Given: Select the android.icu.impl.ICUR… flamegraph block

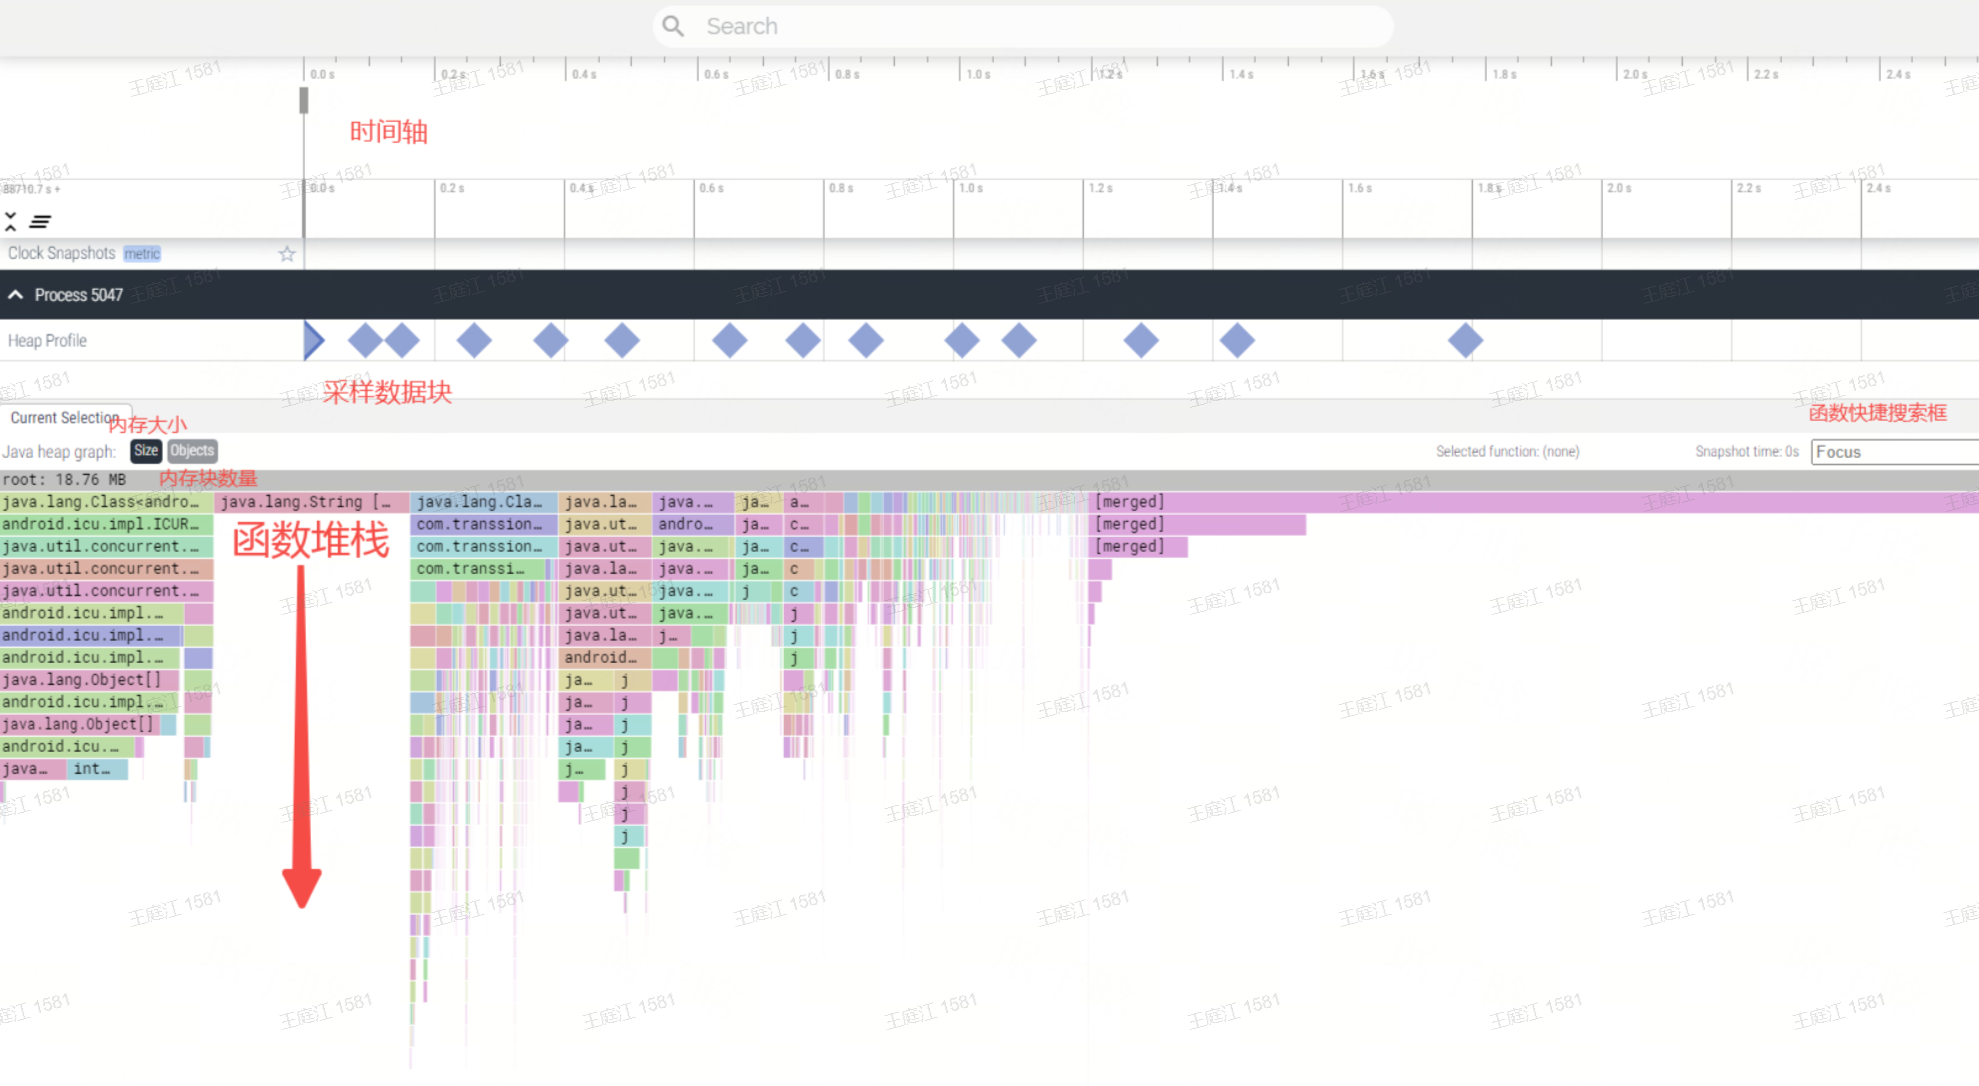Looking at the screenshot, I should pyautogui.click(x=106, y=524).
